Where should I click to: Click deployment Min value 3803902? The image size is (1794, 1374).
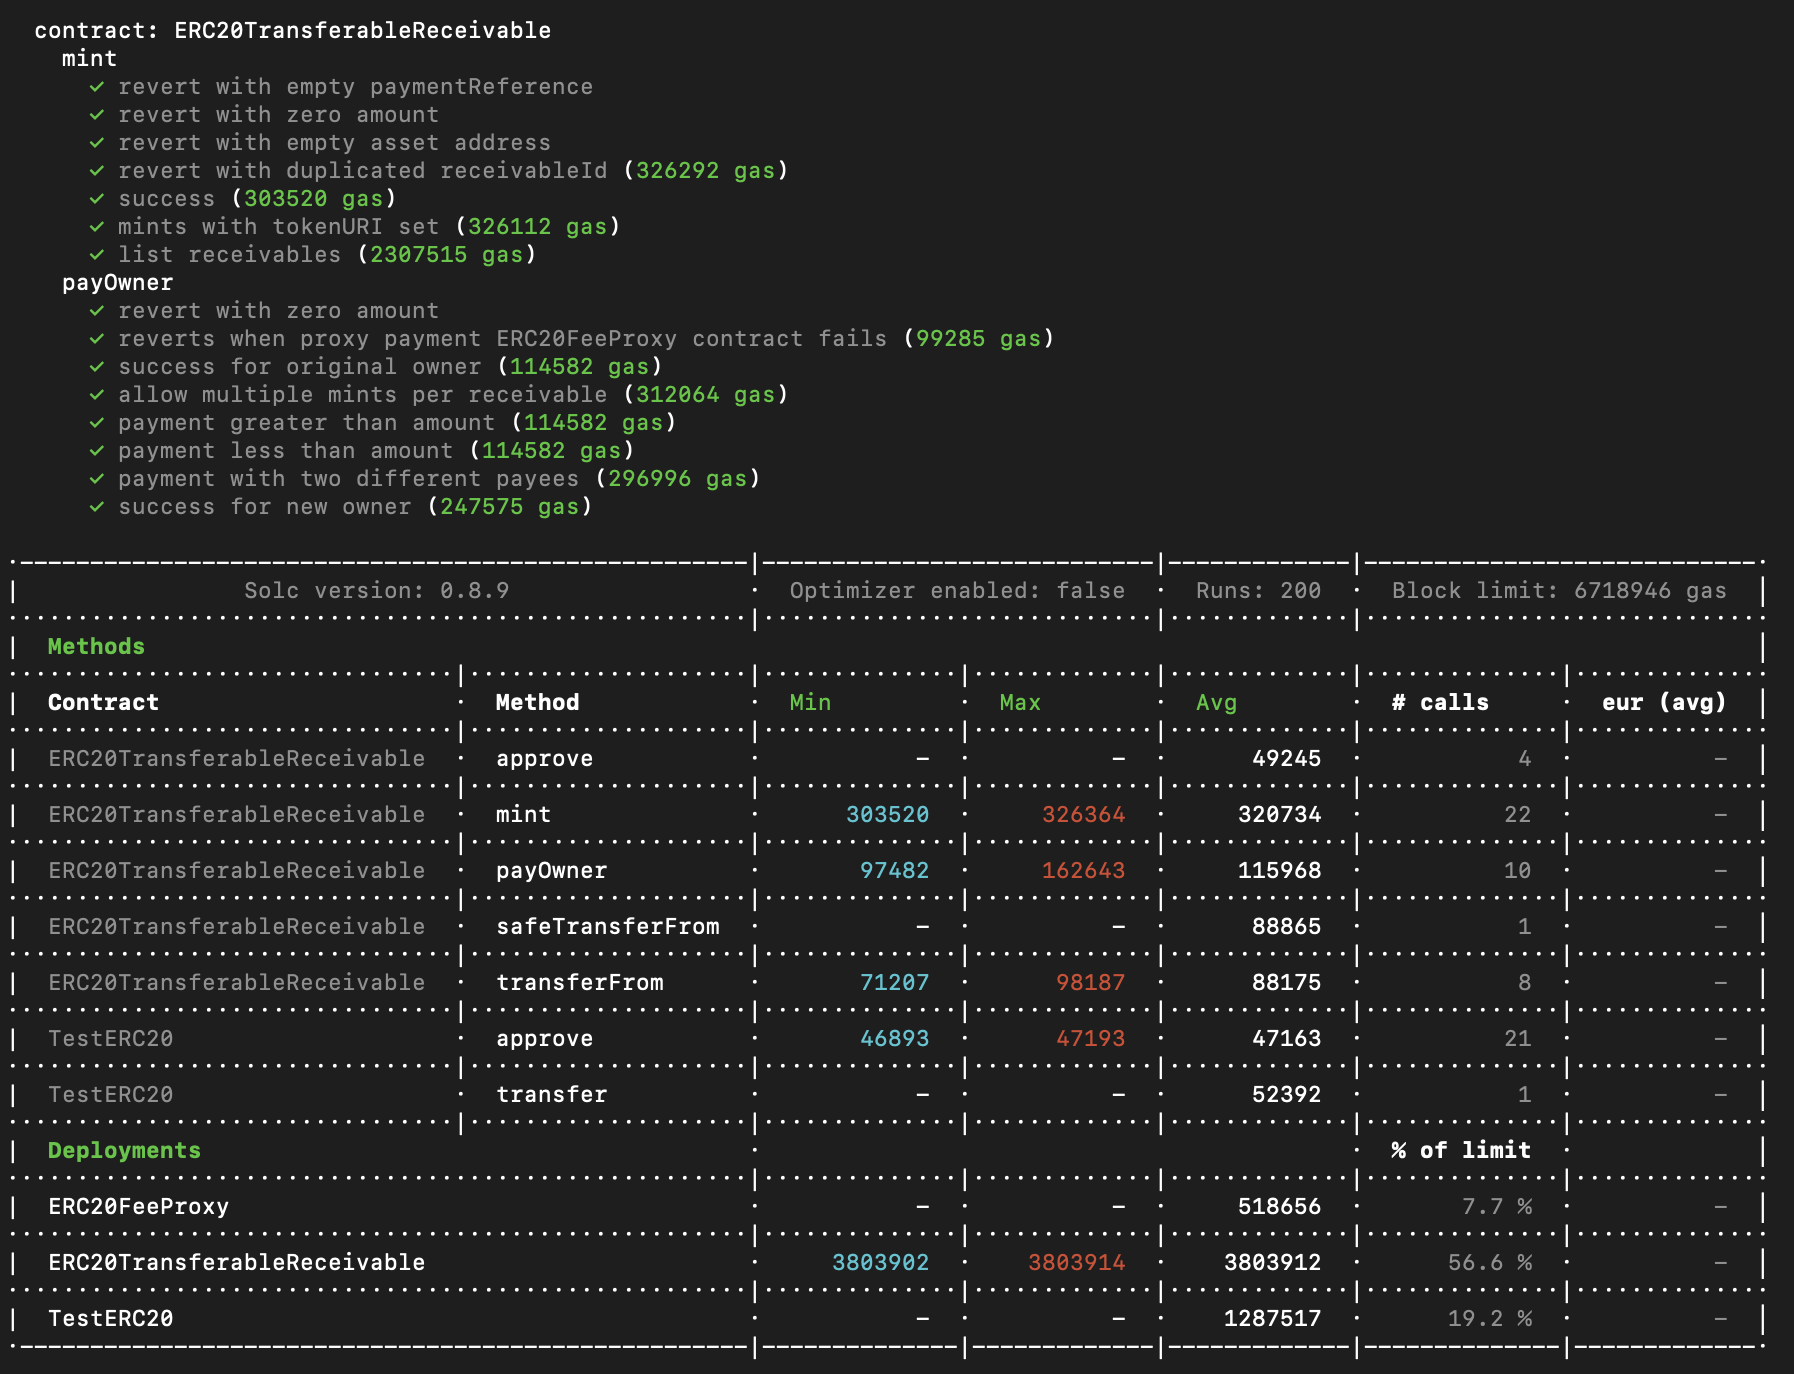(880, 1263)
